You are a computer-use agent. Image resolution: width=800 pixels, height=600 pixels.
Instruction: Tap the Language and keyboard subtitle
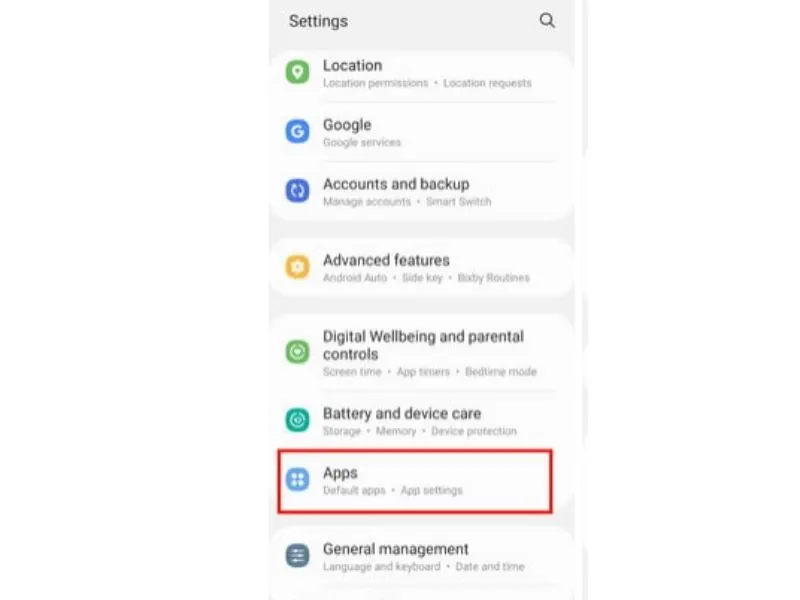pos(382,566)
